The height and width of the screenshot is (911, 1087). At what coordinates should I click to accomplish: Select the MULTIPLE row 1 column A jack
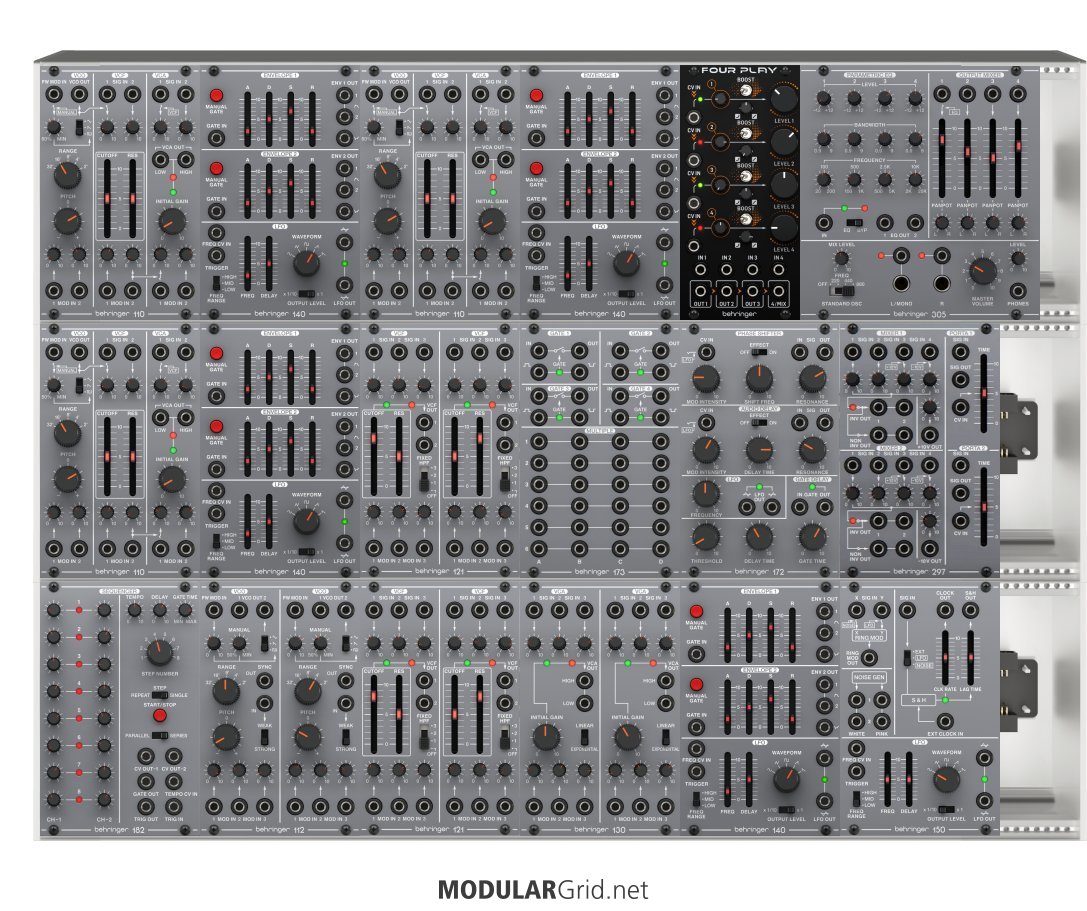coord(539,441)
